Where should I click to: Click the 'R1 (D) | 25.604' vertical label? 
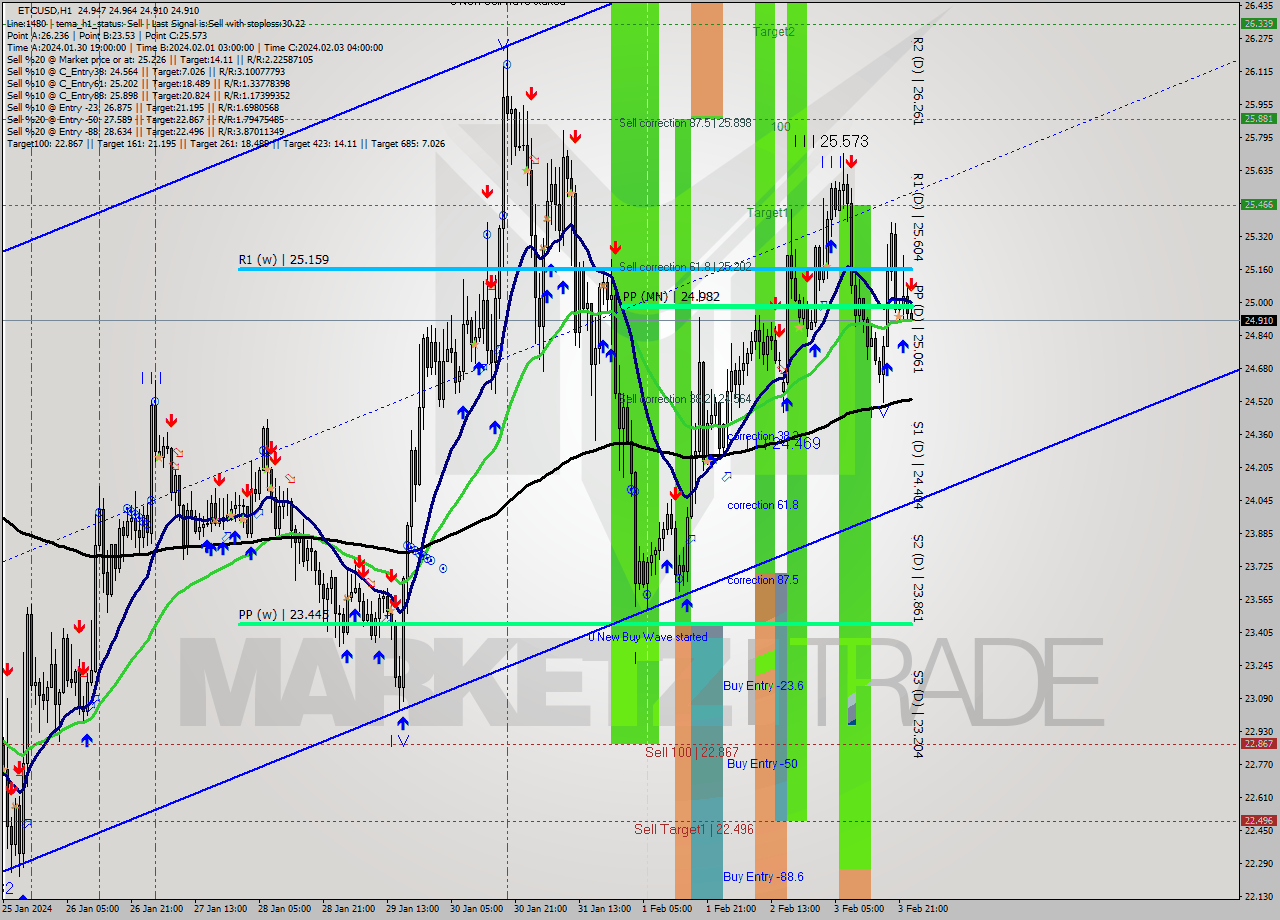tap(918, 218)
